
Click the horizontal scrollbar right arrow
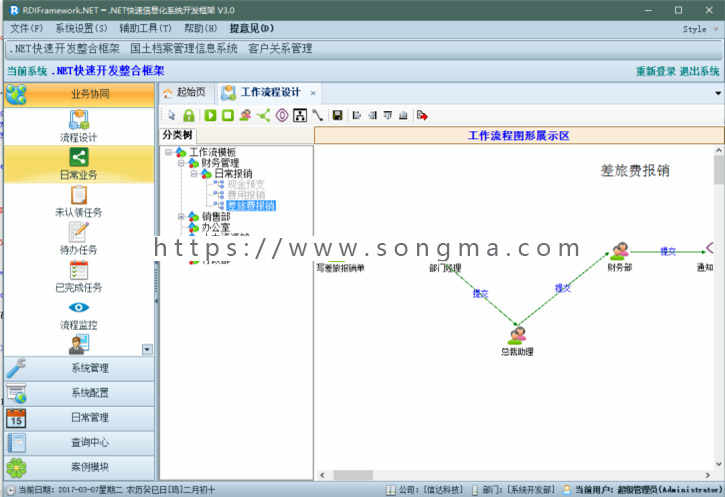pos(707,475)
